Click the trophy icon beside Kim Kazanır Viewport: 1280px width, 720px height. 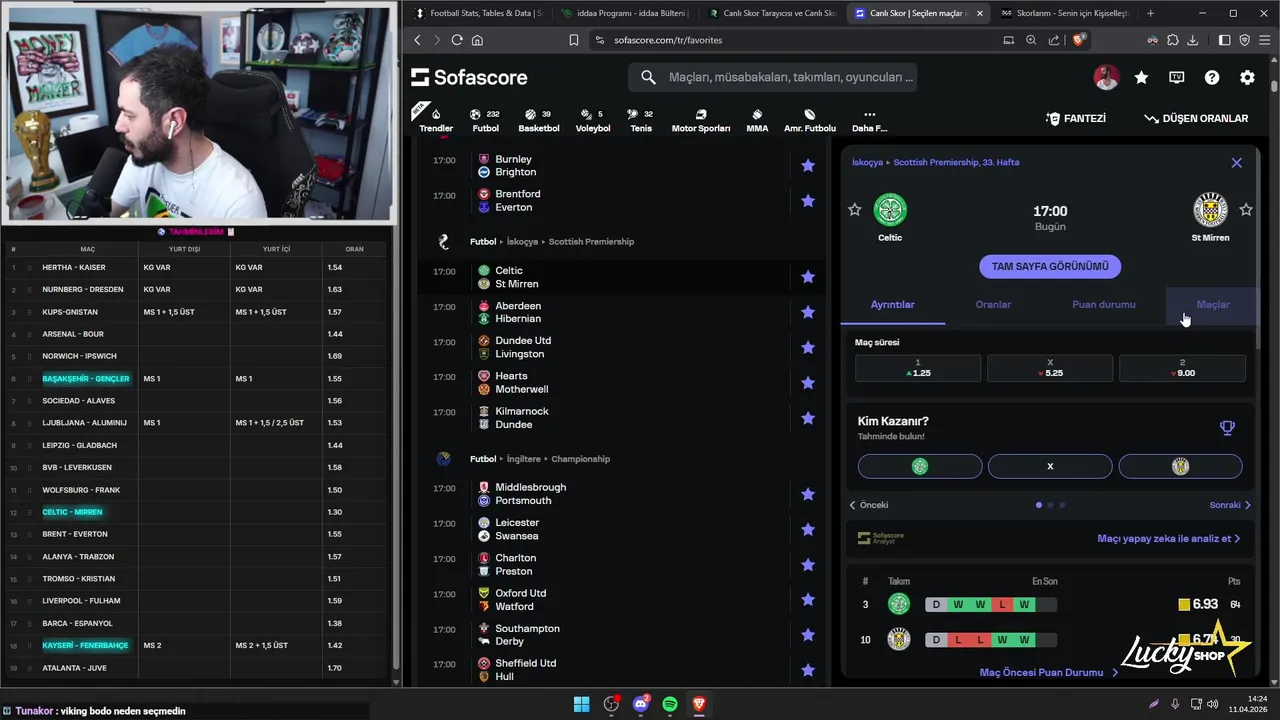point(1227,428)
